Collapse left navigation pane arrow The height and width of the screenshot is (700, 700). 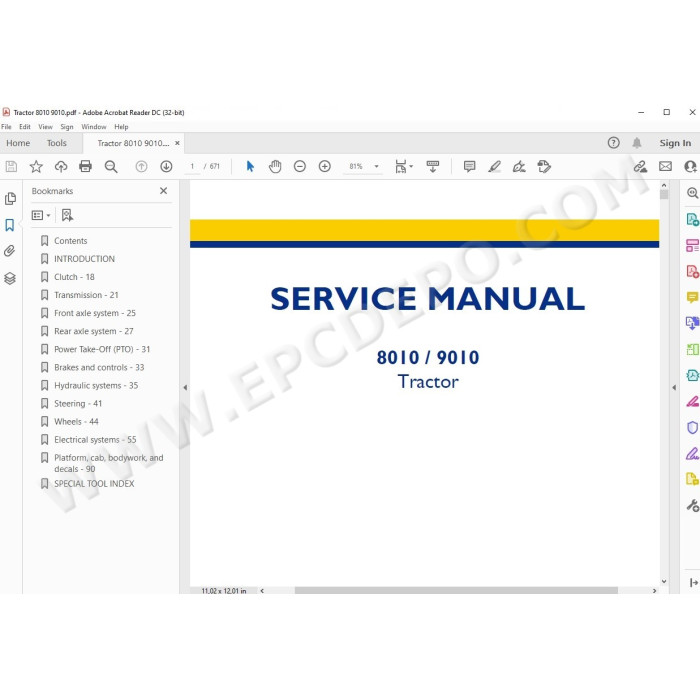185,388
